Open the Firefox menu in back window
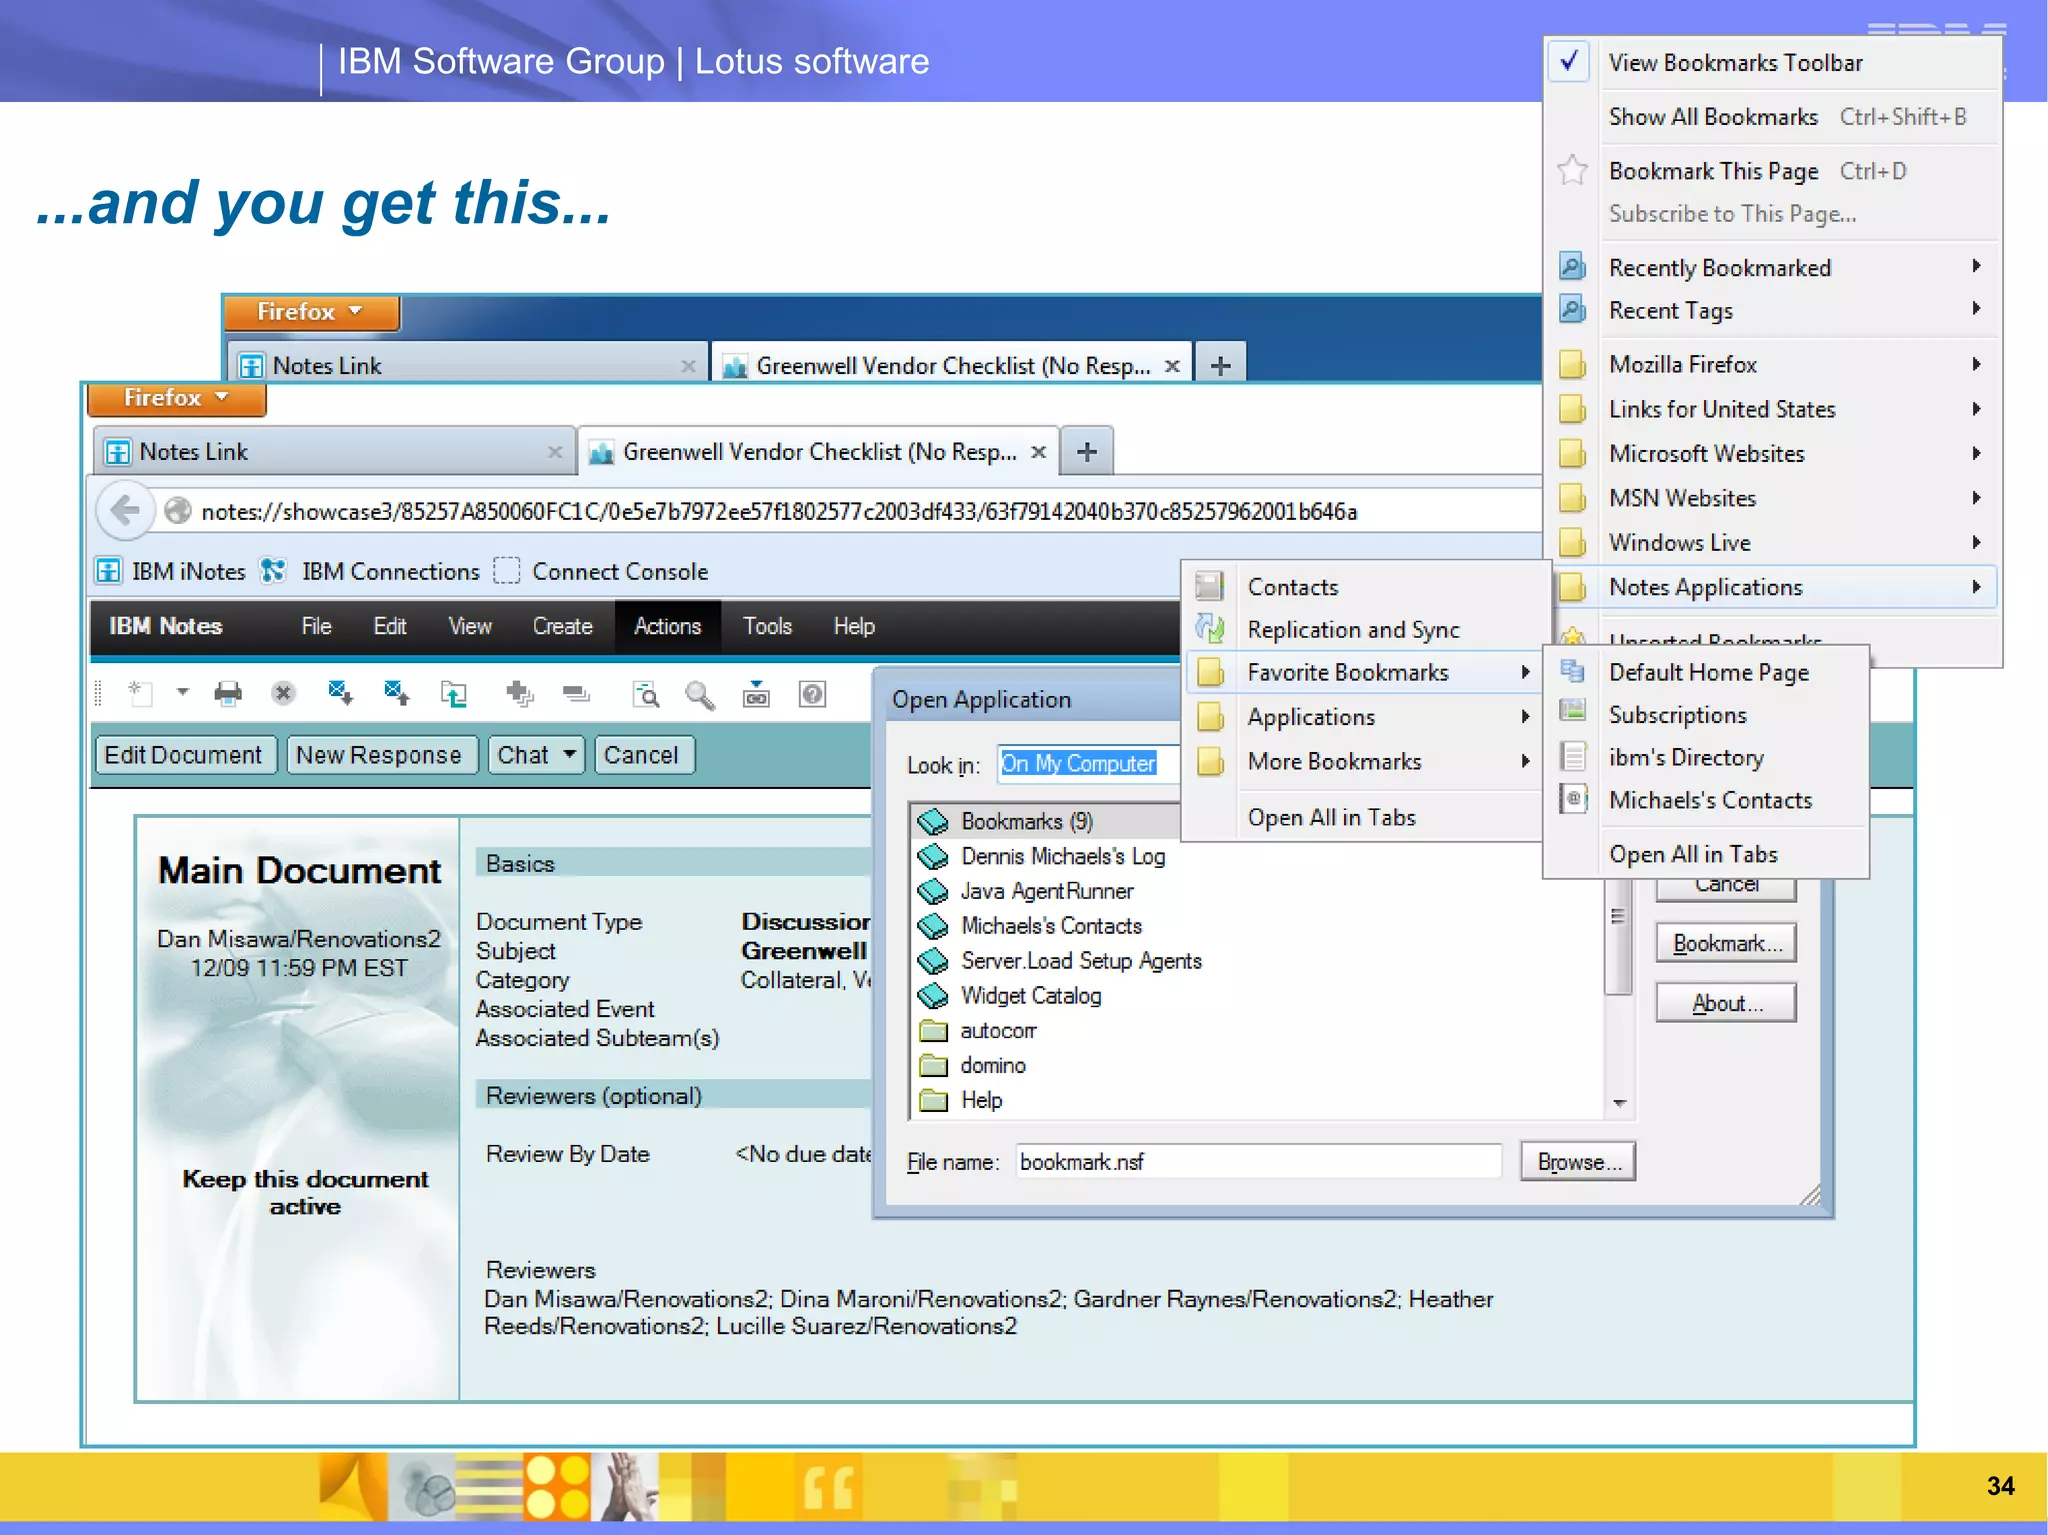The width and height of the screenshot is (2048, 1535). [311, 312]
